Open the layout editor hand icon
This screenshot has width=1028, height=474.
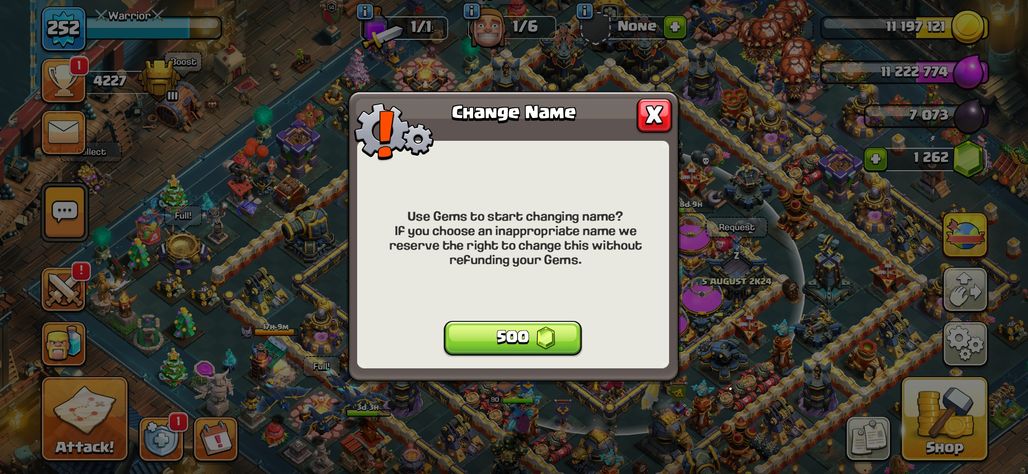click(x=965, y=289)
